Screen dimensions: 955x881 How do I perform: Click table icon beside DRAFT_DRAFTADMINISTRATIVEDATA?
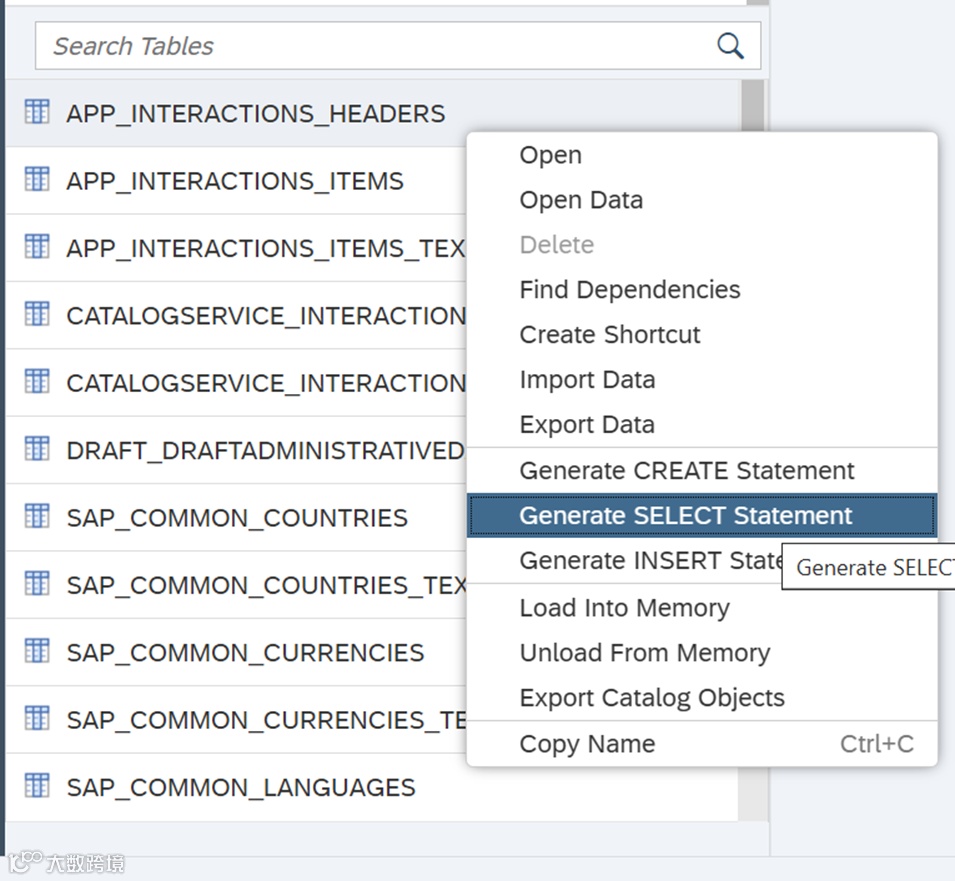pos(37,449)
